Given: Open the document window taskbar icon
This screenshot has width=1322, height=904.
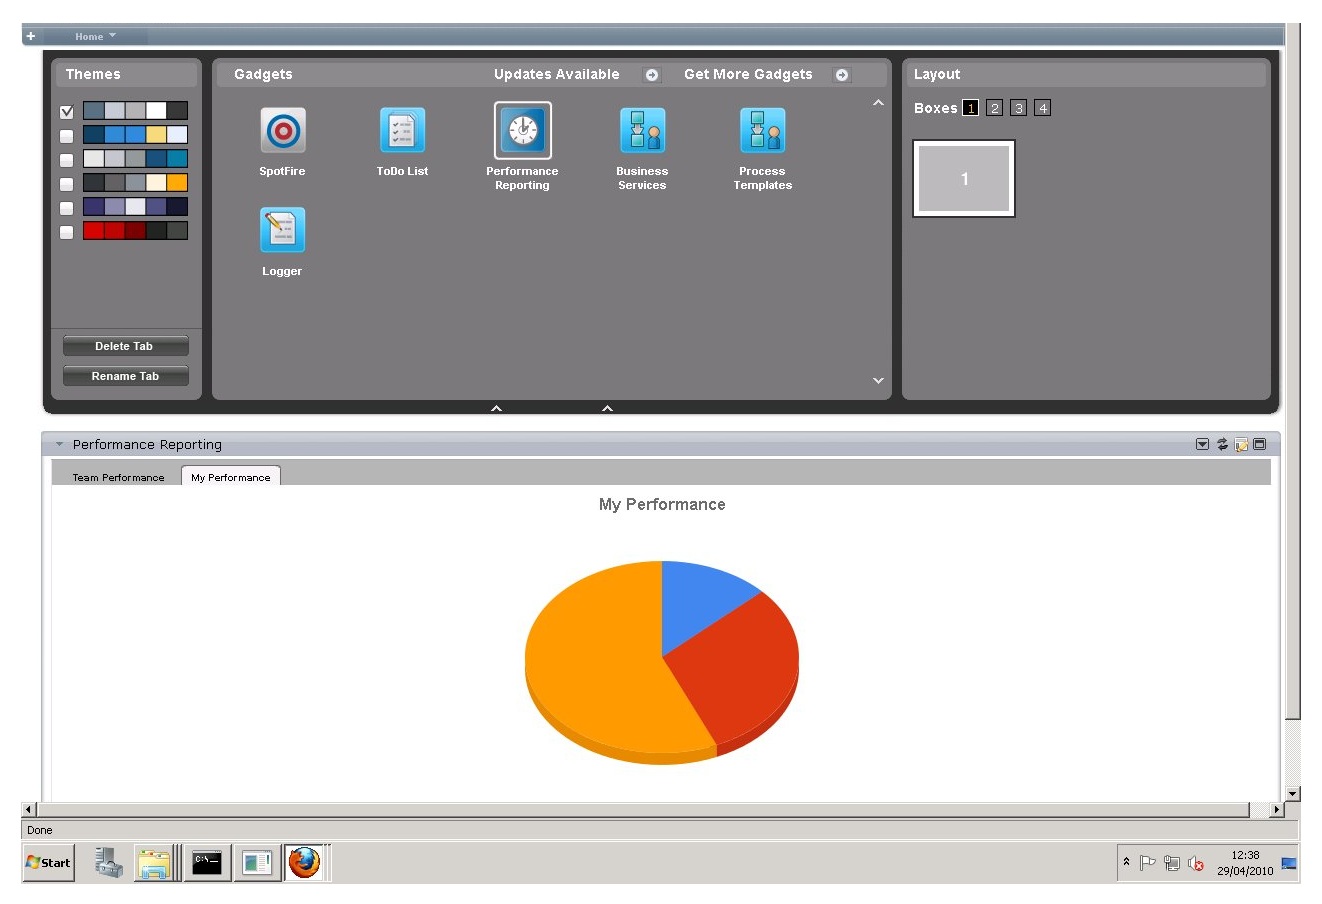Looking at the screenshot, I should [257, 862].
